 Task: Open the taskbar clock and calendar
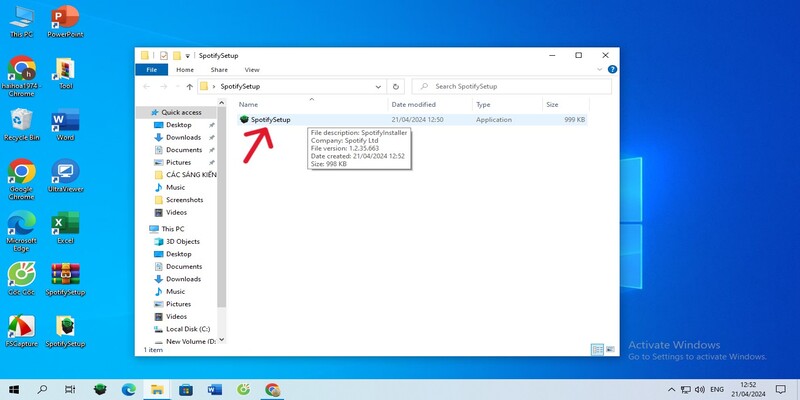tap(748, 390)
